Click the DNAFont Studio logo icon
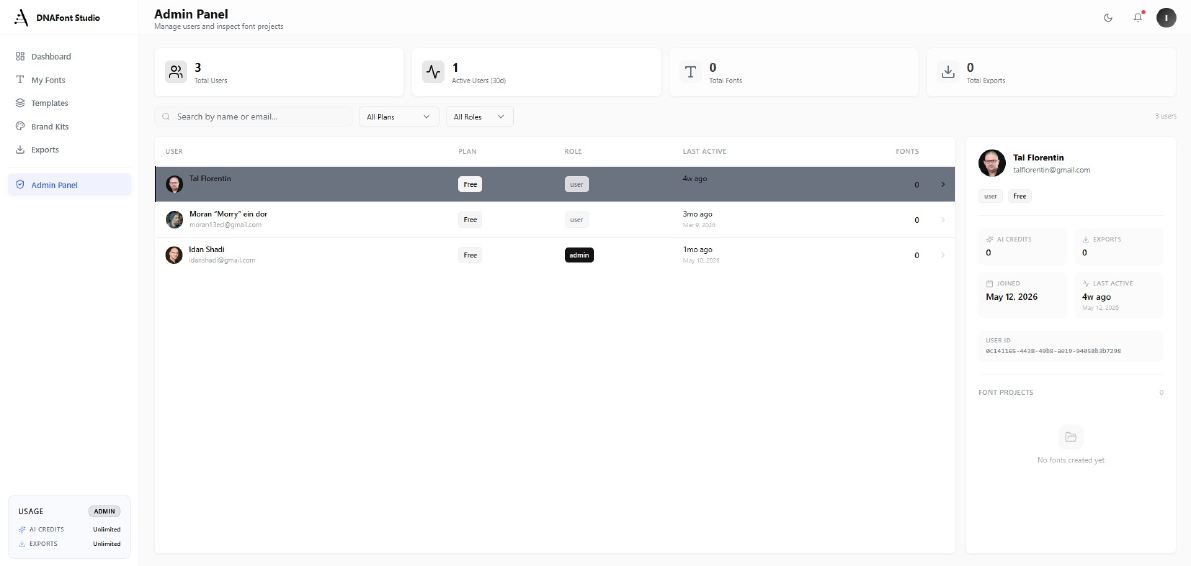This screenshot has height=566, width=1191. click(x=21, y=17)
